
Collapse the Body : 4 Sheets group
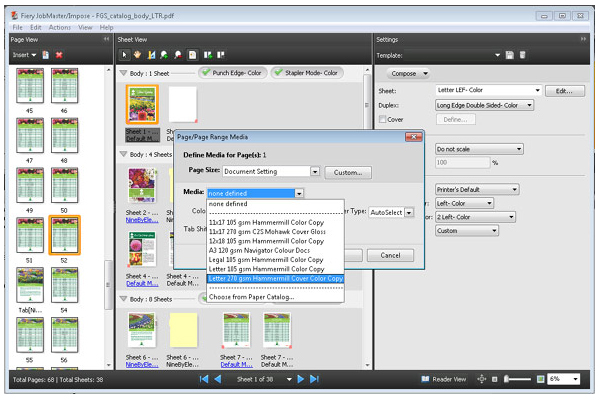[x=123, y=154]
